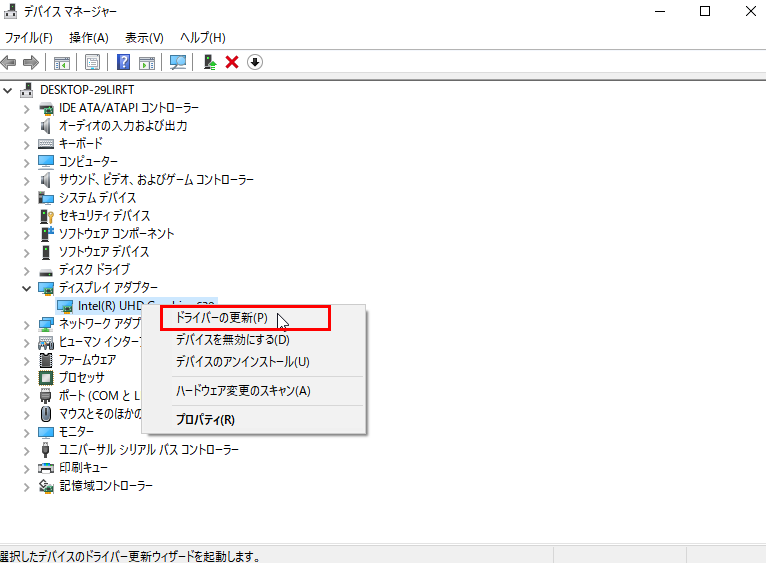This screenshot has width=766, height=563.
Task: Select the ディスク ドライブ row
Action: pos(95,270)
